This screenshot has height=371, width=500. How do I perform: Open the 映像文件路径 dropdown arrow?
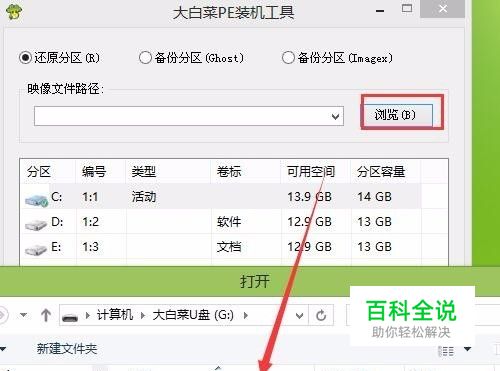pos(335,116)
